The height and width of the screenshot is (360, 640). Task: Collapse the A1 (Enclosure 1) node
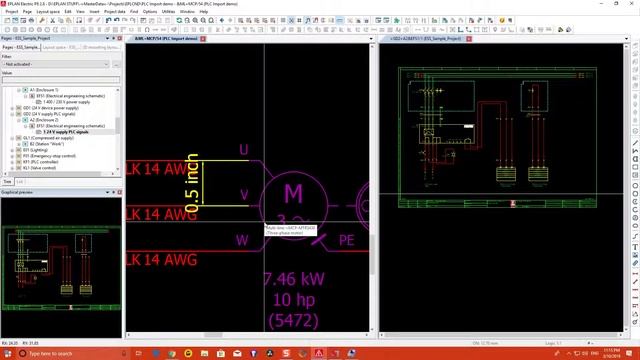click(x=18, y=90)
